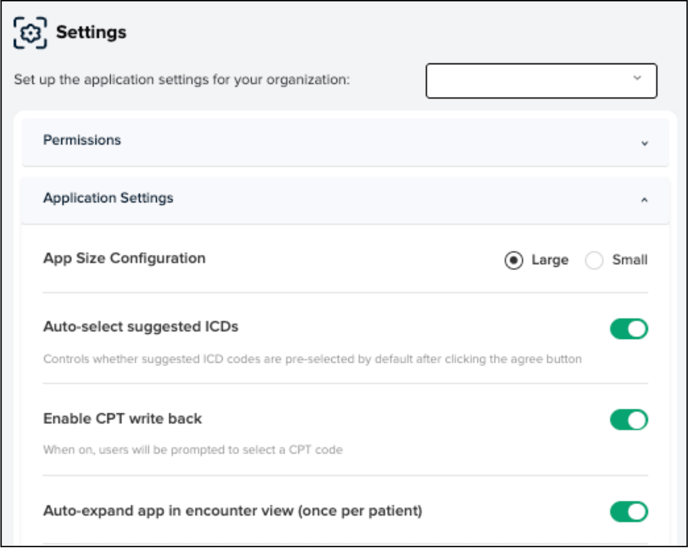Click the Permissions section chevron icon
The width and height of the screenshot is (688, 548).
tap(644, 142)
